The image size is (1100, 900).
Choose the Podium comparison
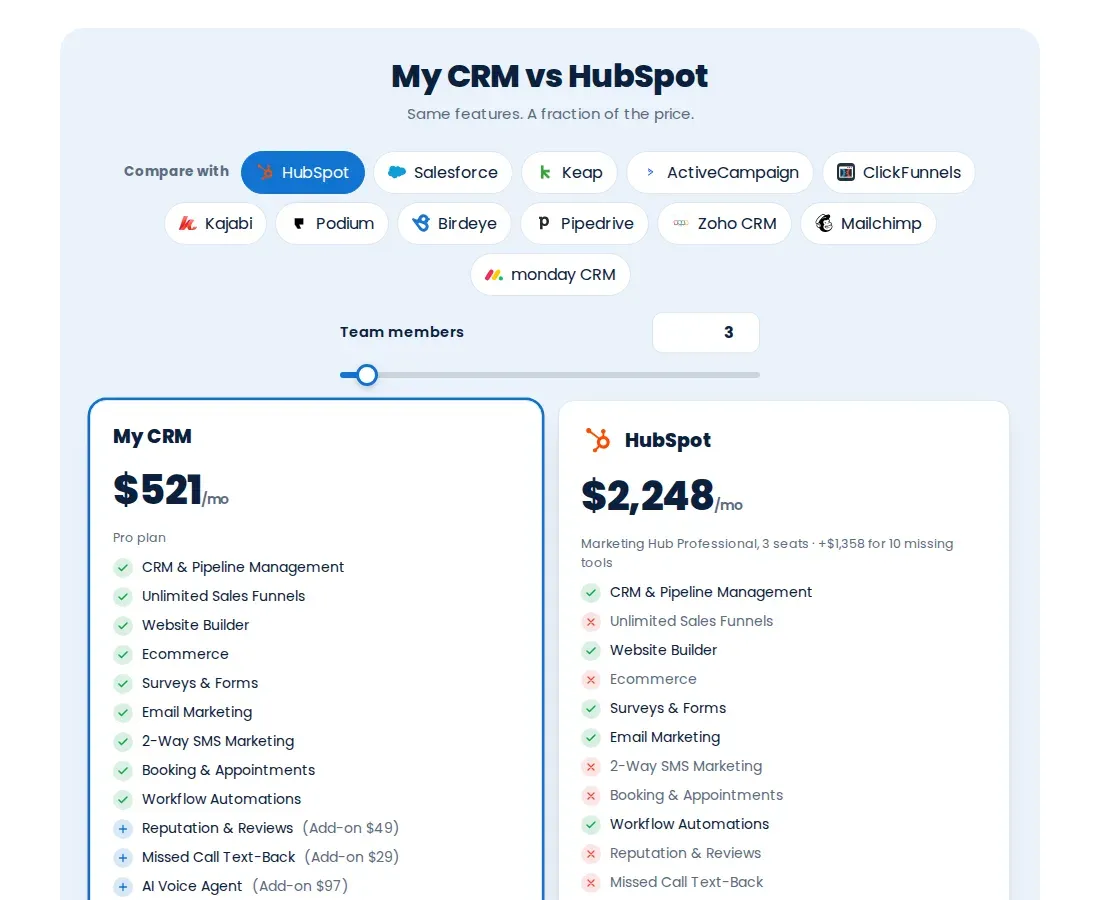(332, 224)
